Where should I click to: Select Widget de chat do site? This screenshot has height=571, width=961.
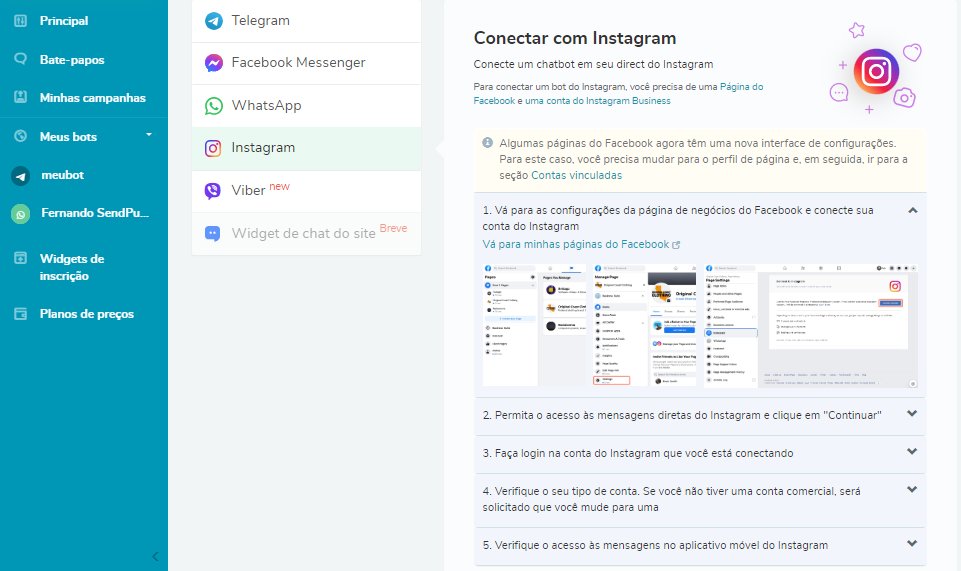pos(306,233)
